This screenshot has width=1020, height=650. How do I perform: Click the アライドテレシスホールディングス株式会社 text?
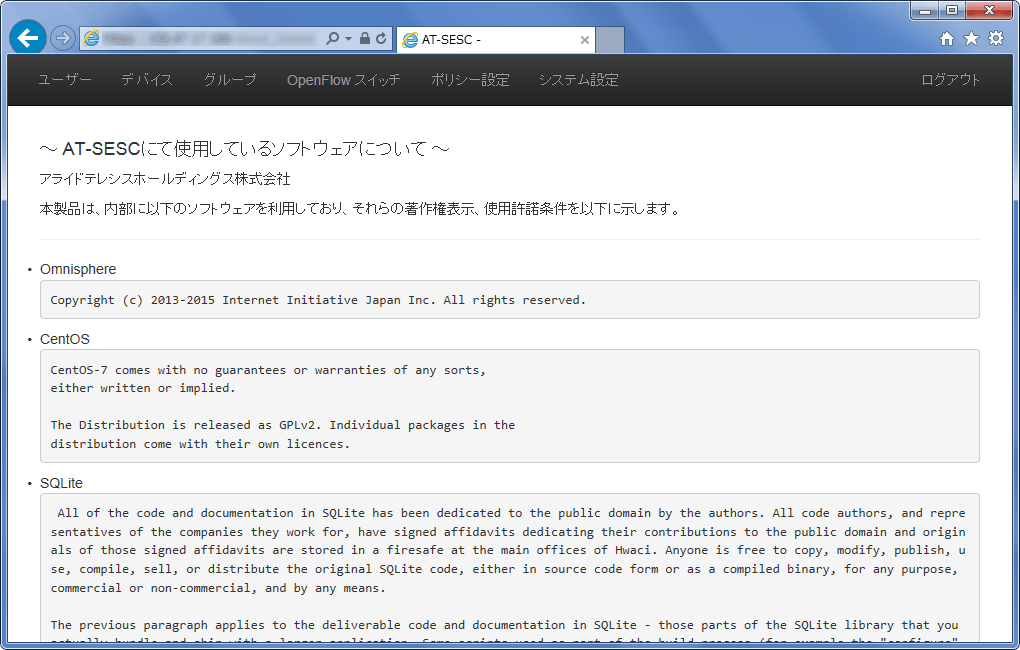click(165, 179)
